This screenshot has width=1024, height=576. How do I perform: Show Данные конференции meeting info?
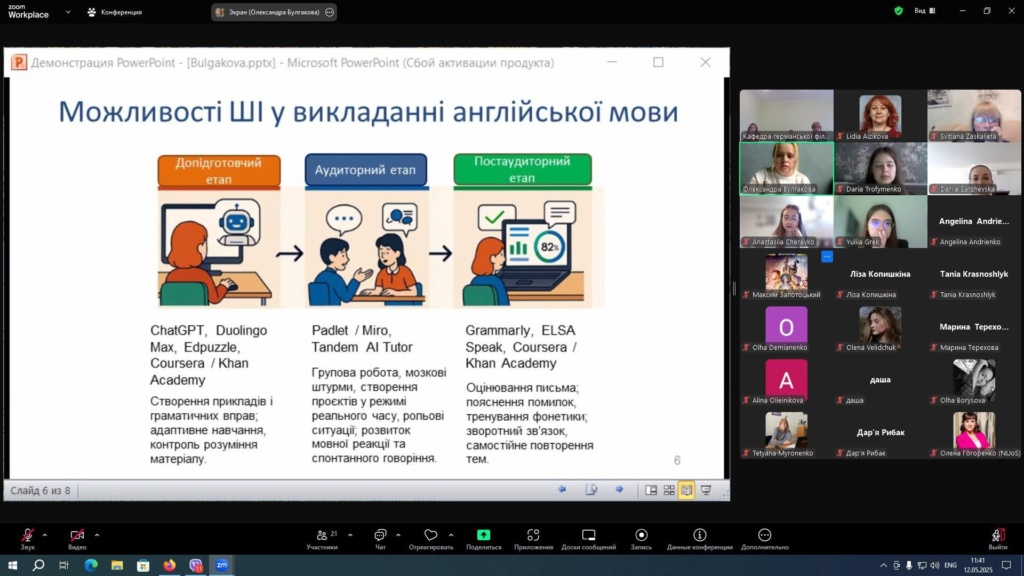pyautogui.click(x=699, y=539)
